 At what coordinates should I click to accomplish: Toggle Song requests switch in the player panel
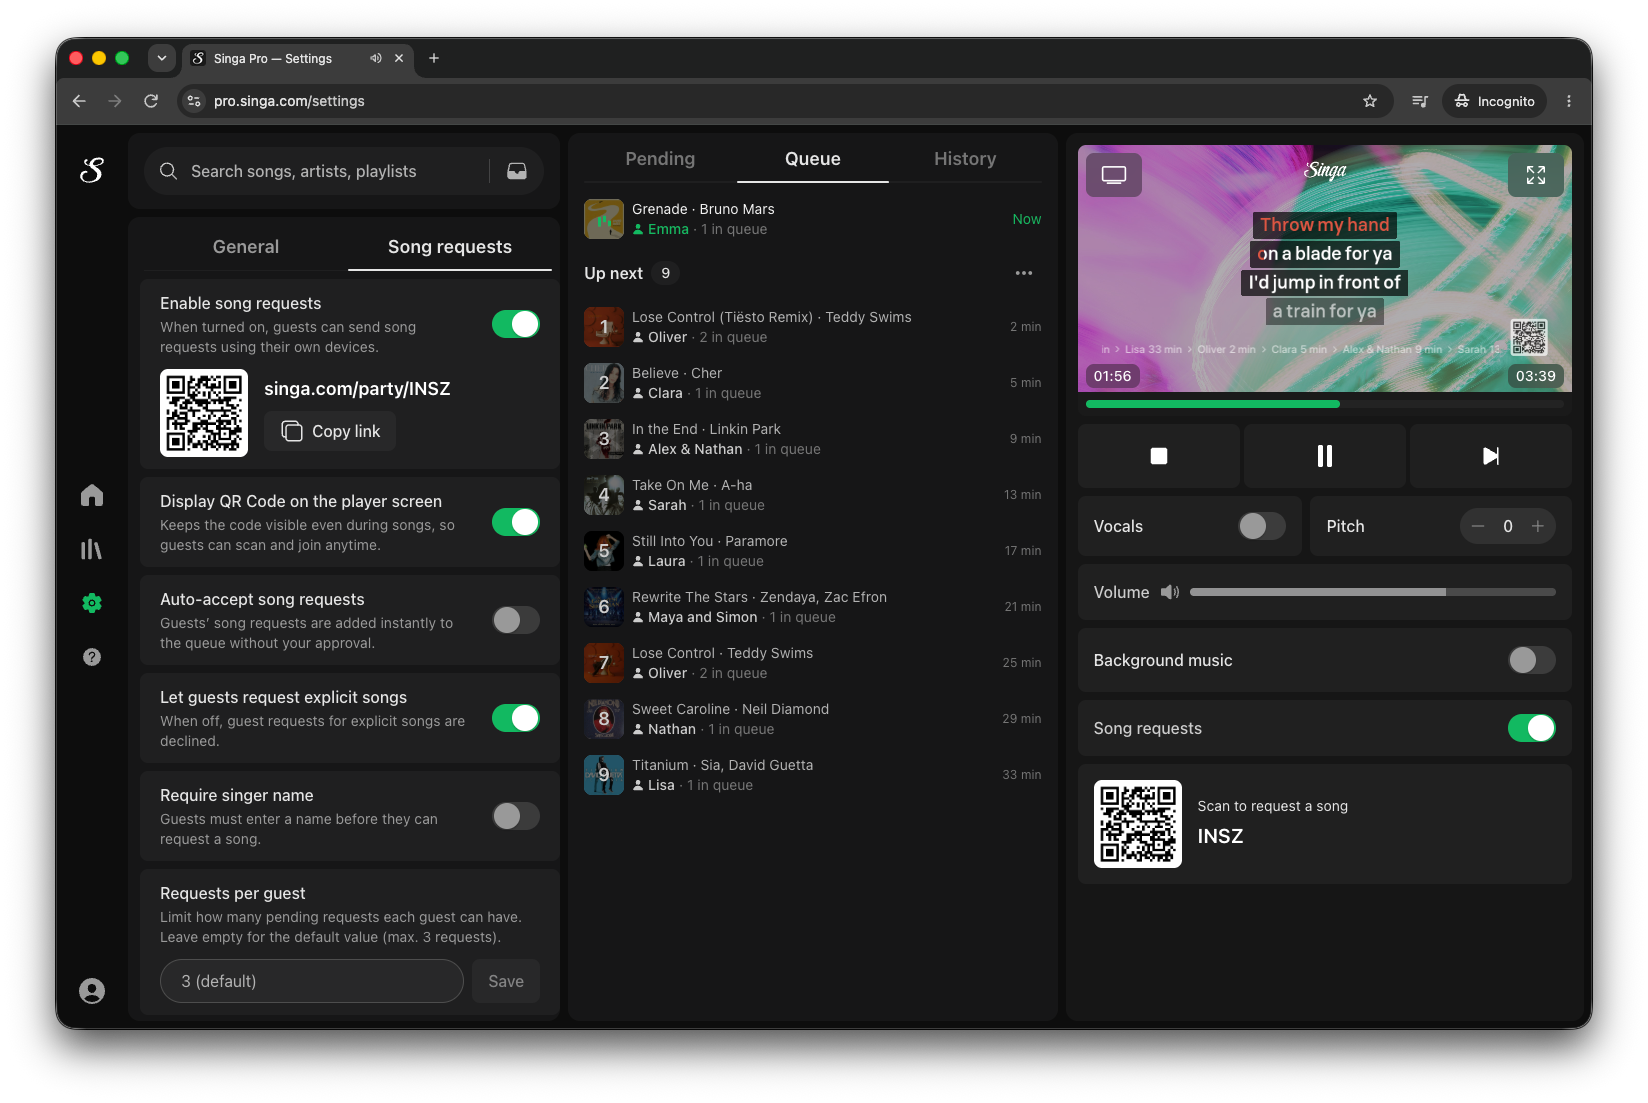[x=1532, y=728]
